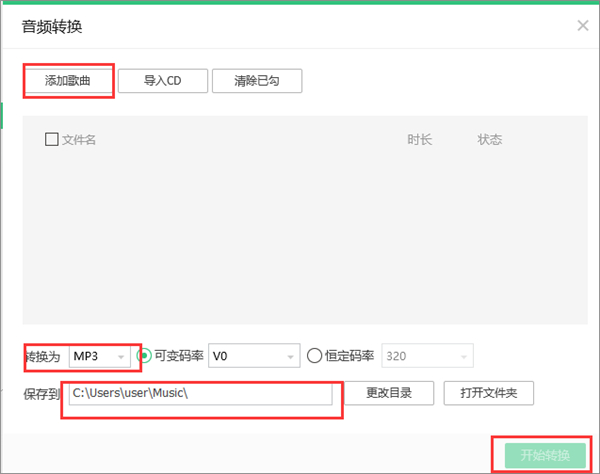This screenshot has height=474, width=600.
Task: Tick the 文件名 select-all checkbox
Action: tap(52, 139)
